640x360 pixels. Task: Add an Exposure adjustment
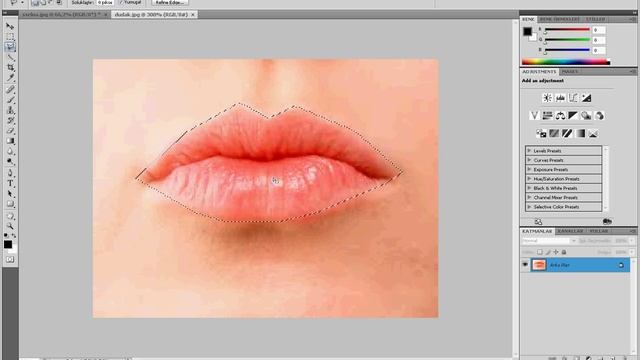(x=586, y=98)
